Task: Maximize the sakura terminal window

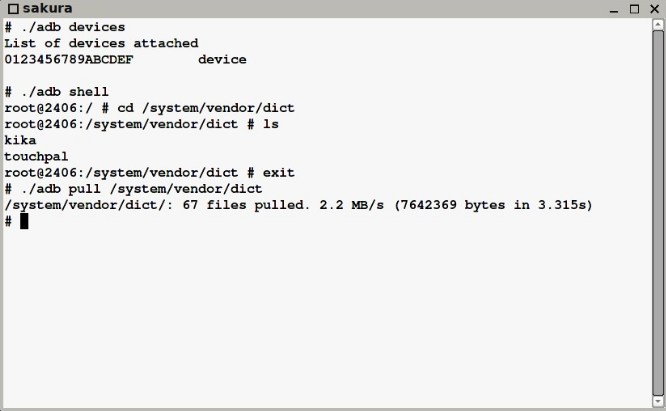Action: tap(634, 9)
